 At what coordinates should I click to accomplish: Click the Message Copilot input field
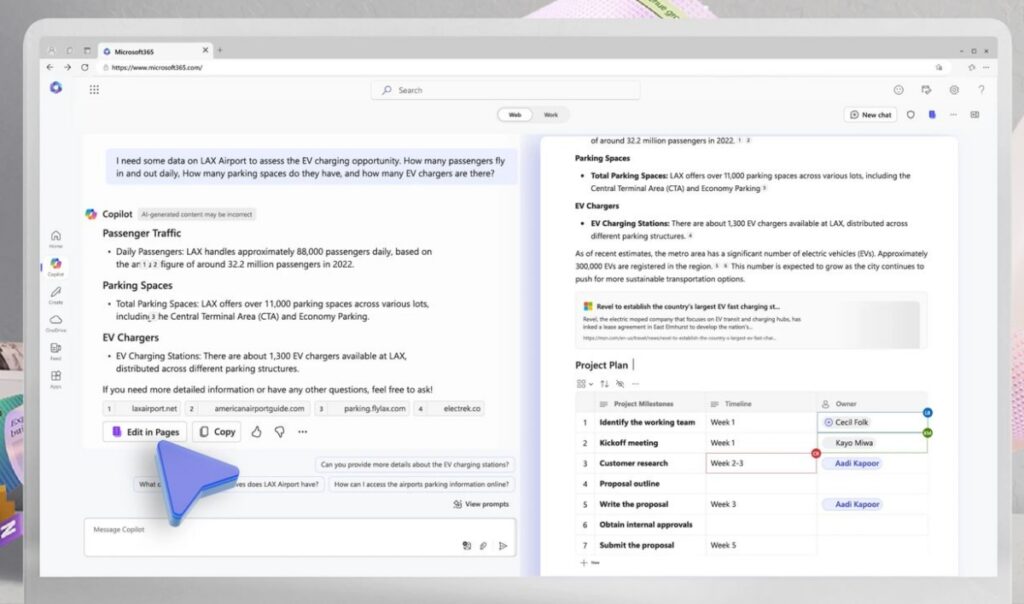click(x=270, y=530)
